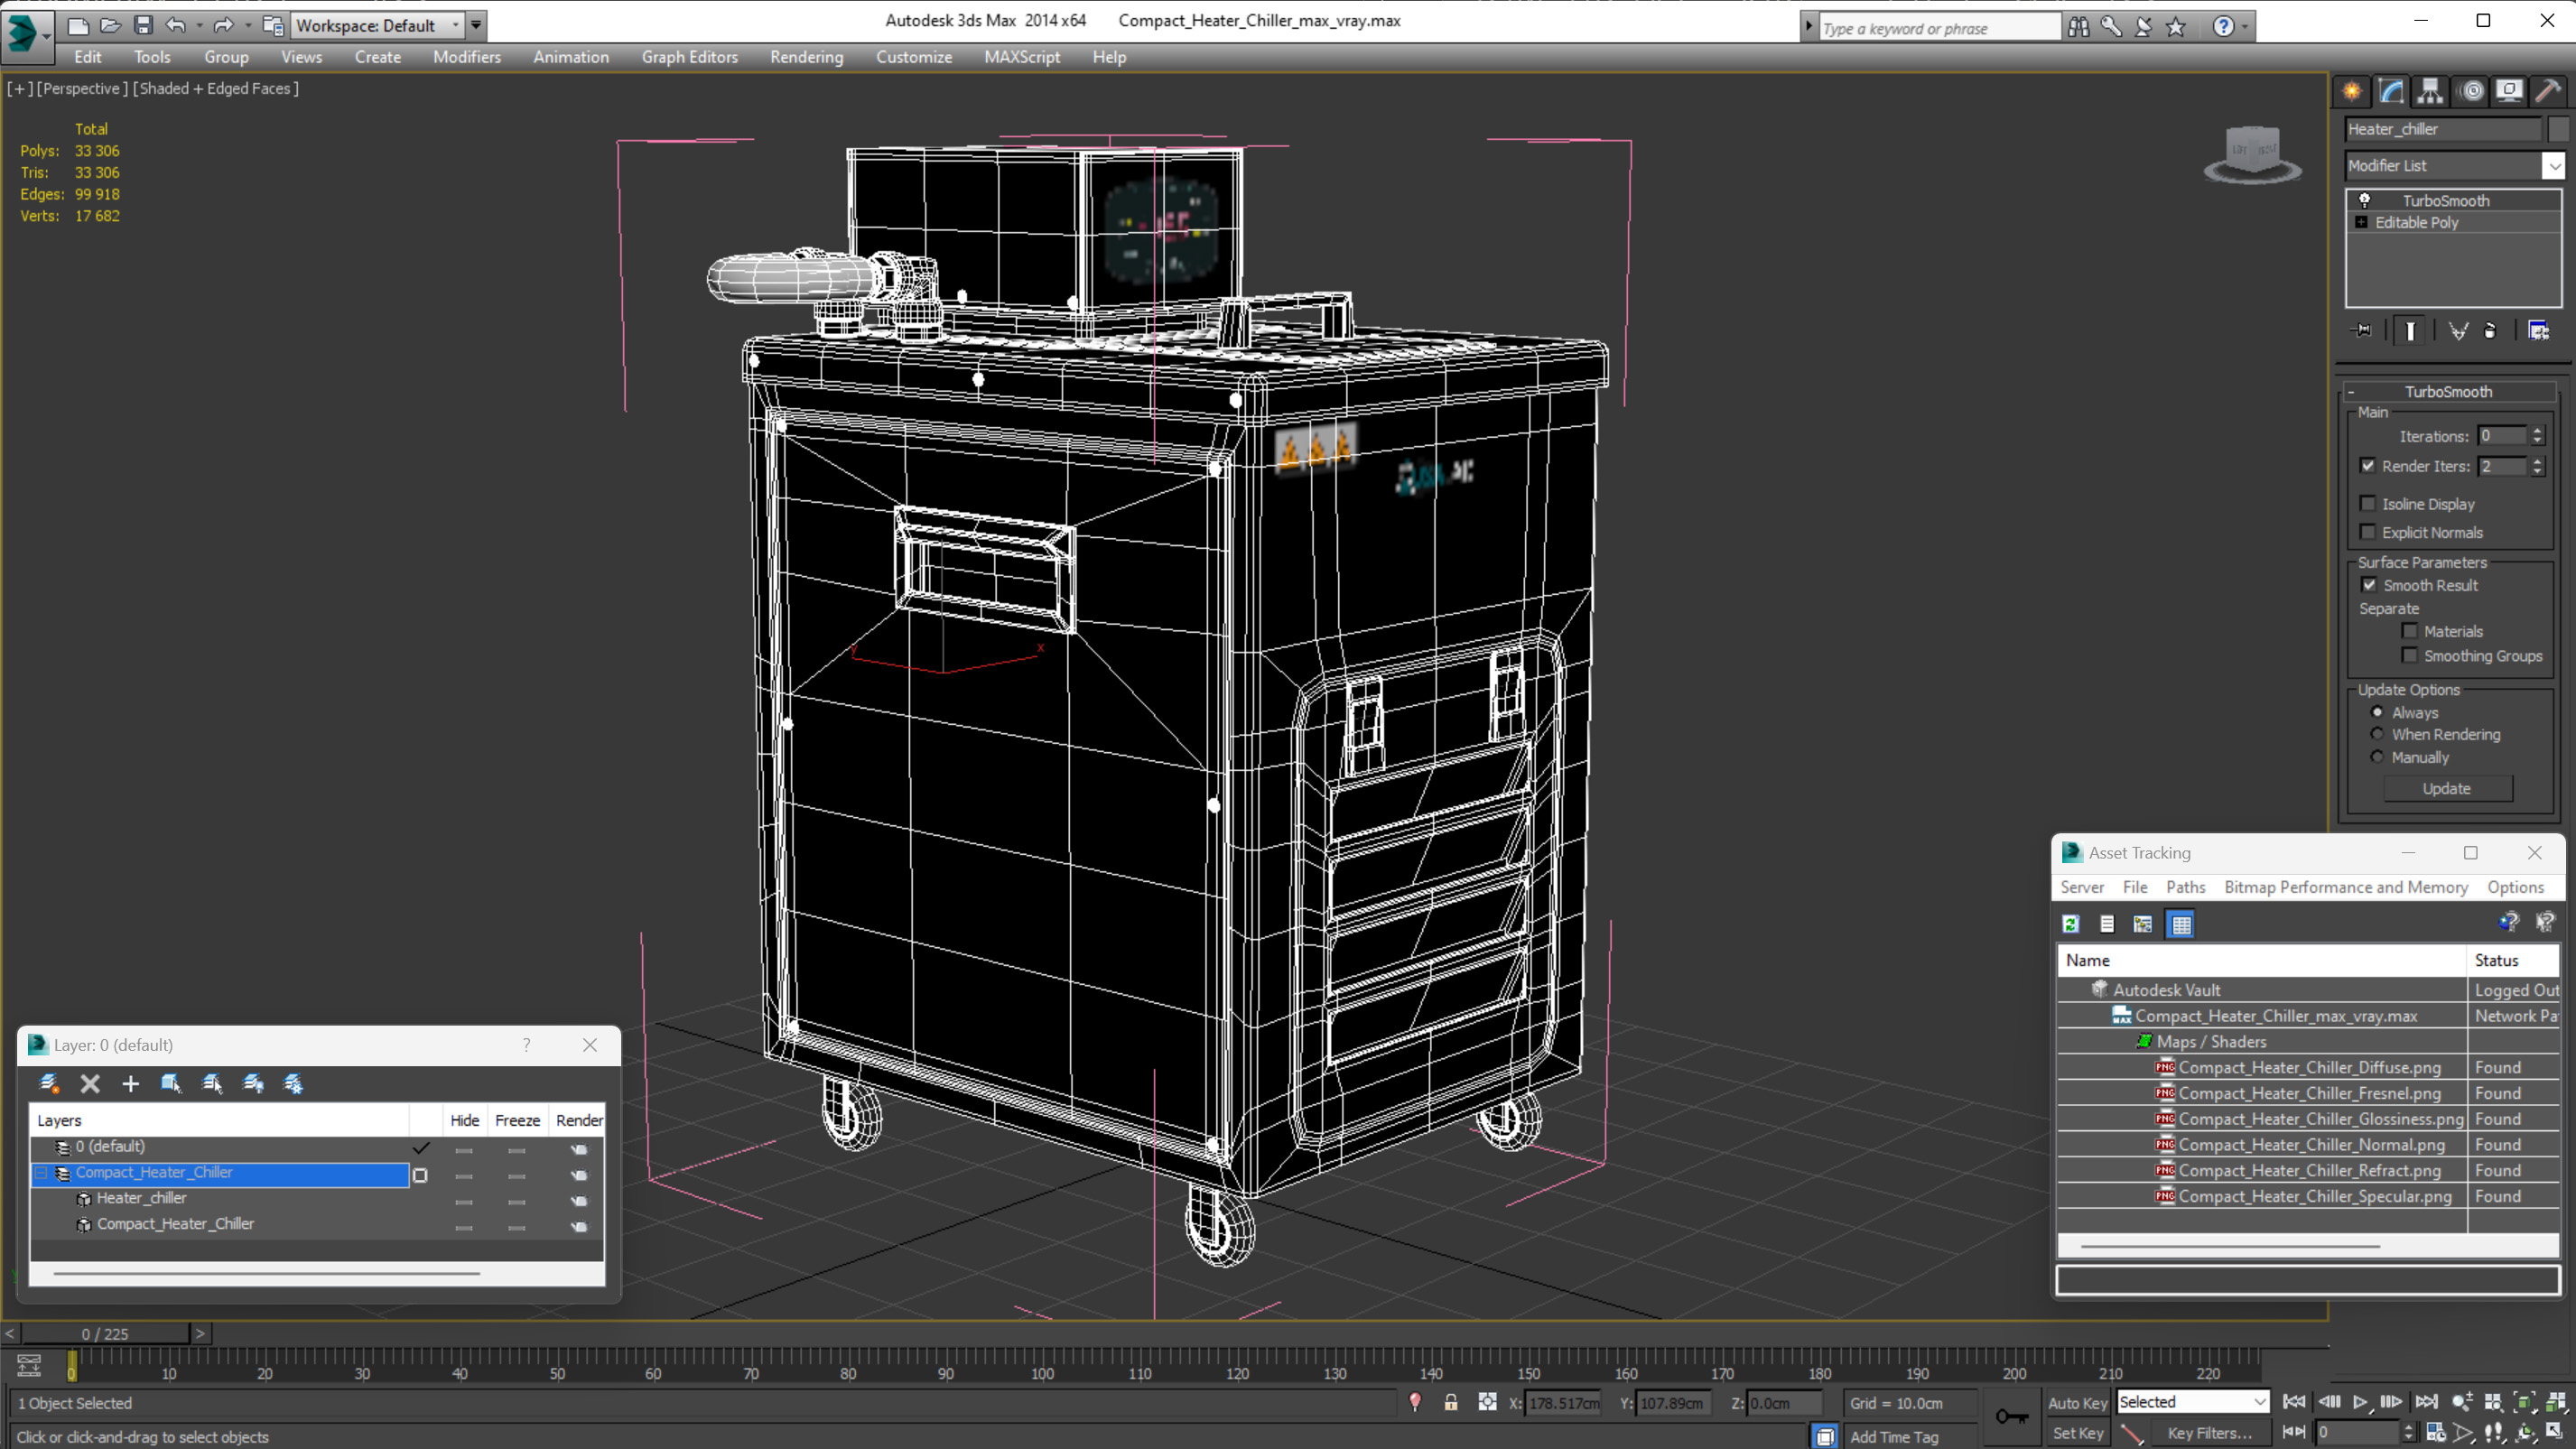Enable Separate by Smoothing Groups checkbox

pos(2410,656)
